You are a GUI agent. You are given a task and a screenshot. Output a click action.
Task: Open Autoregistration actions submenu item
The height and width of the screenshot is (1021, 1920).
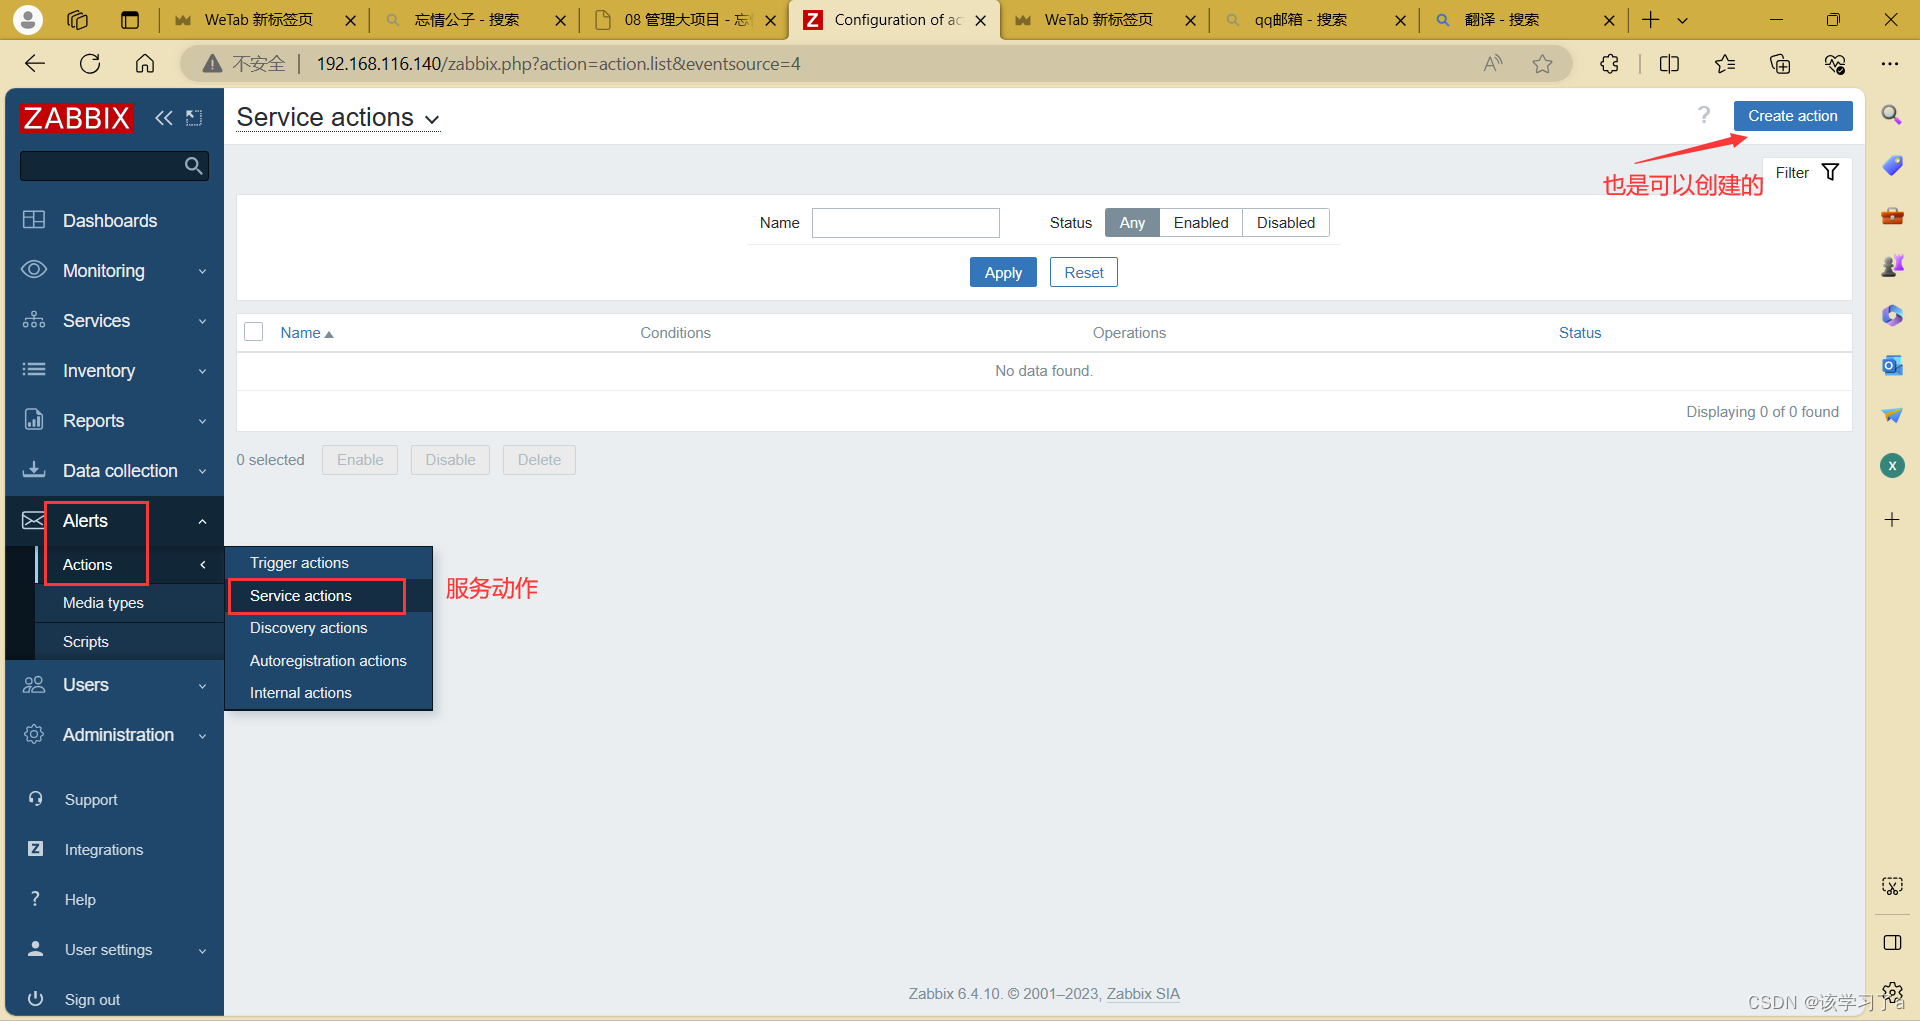(x=328, y=661)
